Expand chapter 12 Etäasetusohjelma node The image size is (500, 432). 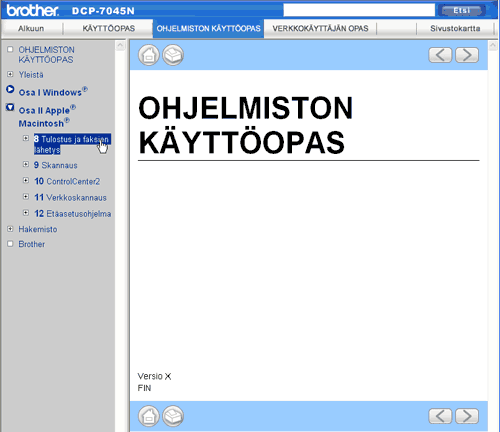26,212
